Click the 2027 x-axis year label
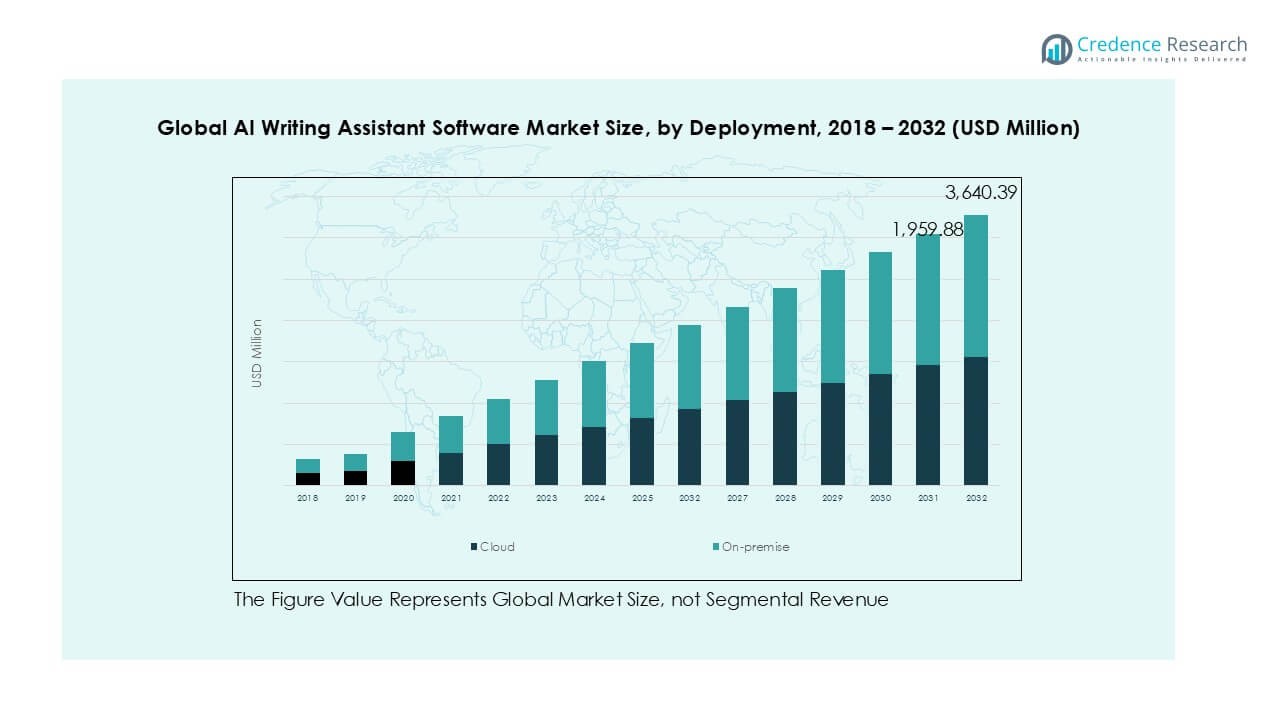Viewport: 1280px width, 720px height. pyautogui.click(x=737, y=497)
